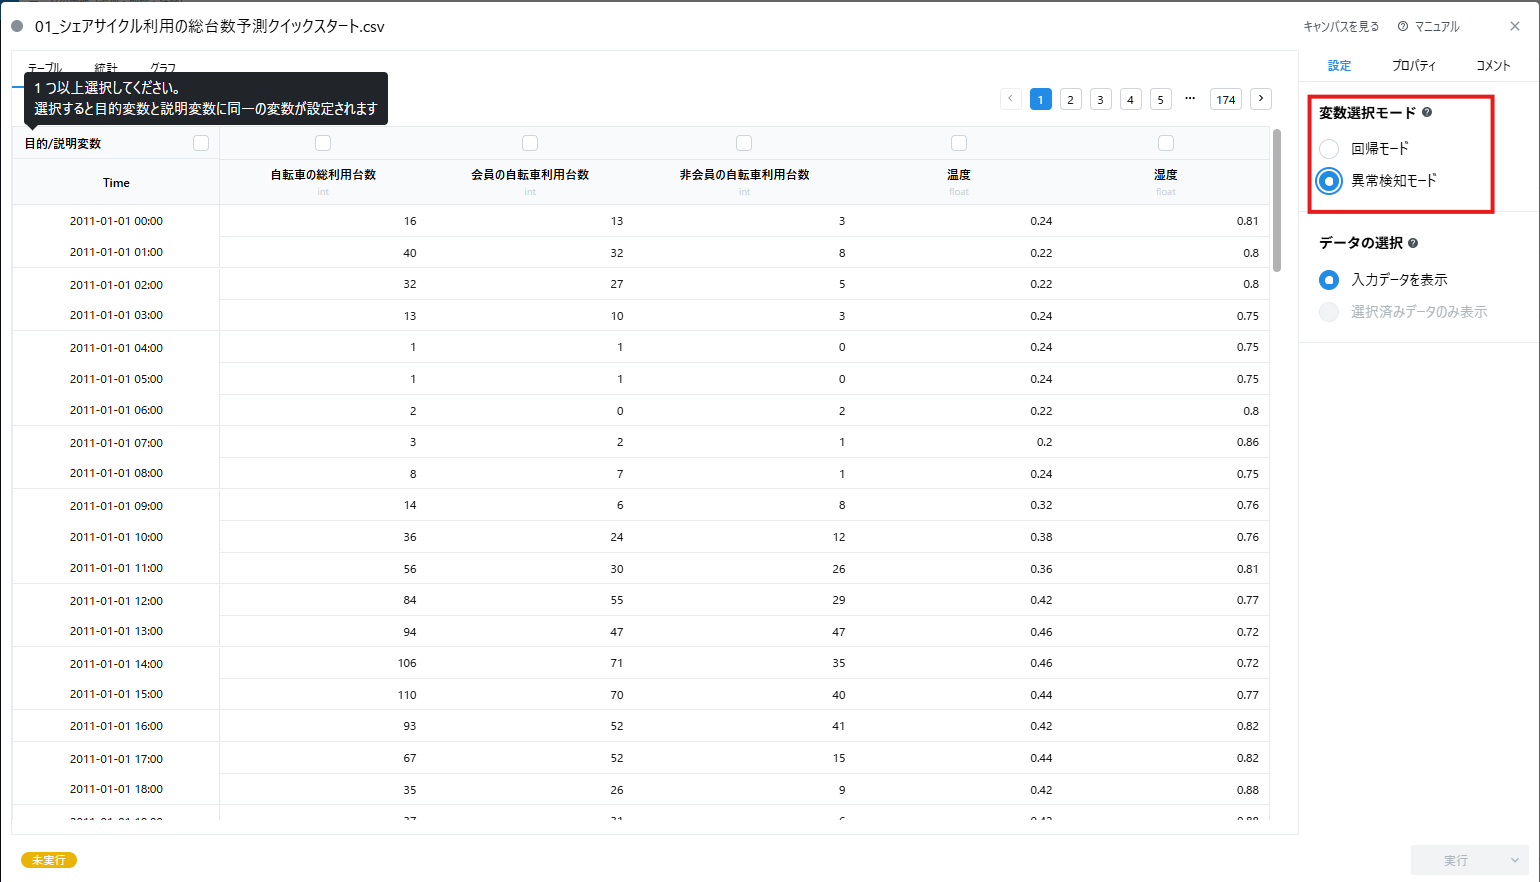
Task: Select 異常検知モード radio button
Action: tap(1329, 181)
